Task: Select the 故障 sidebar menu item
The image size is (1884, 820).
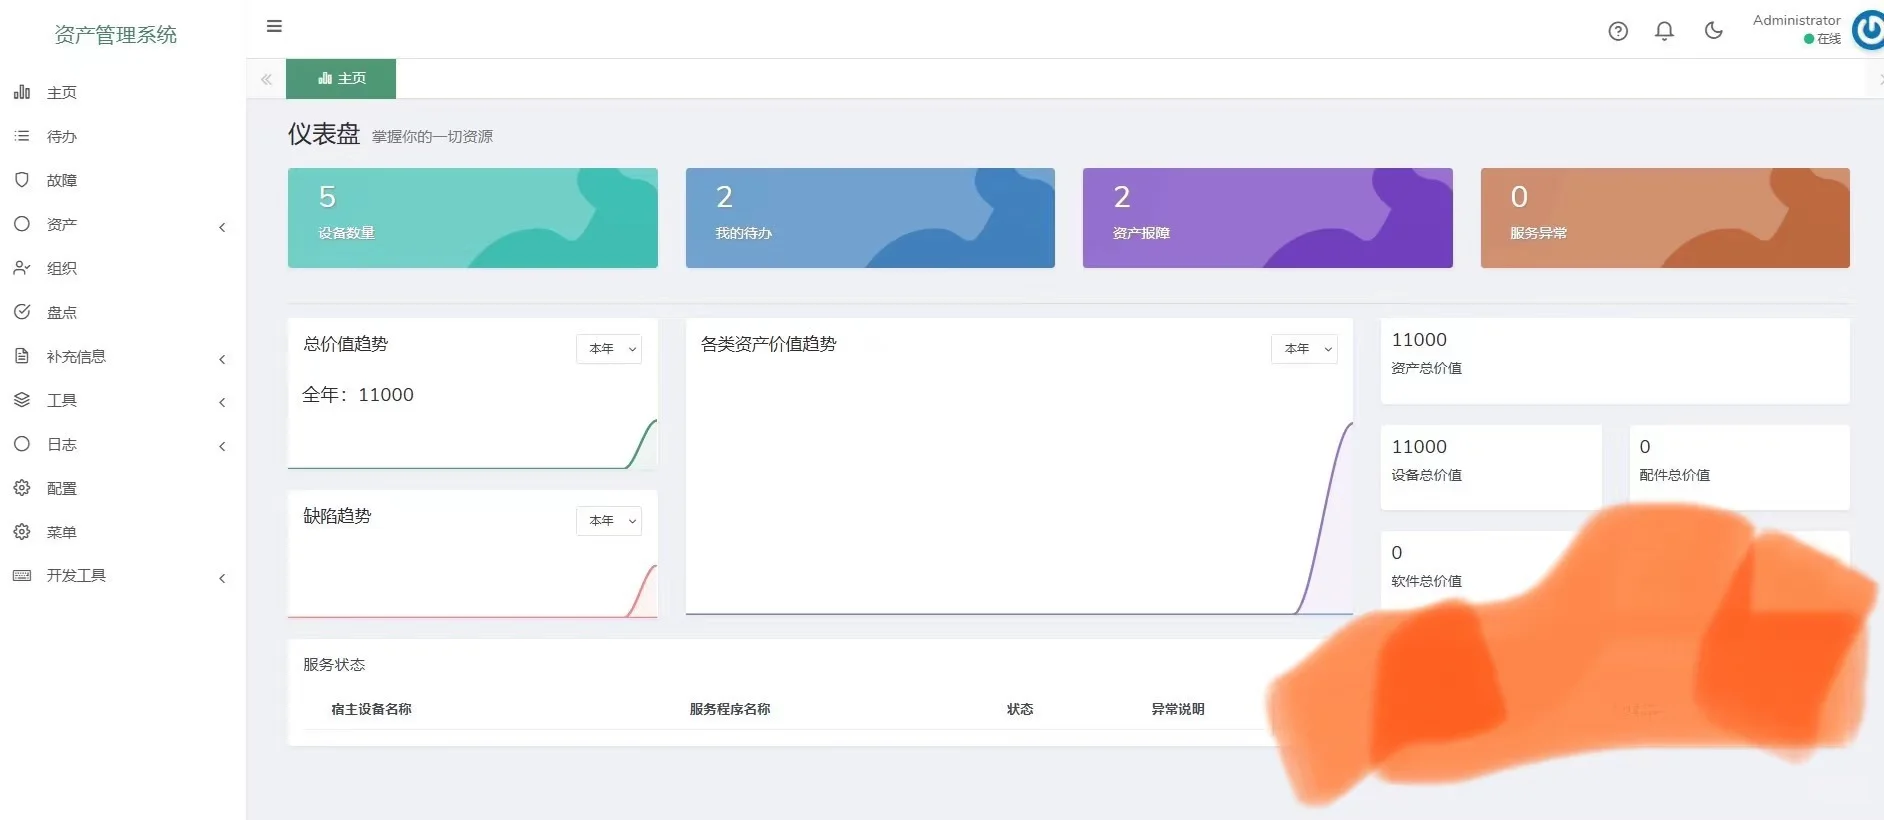Action: 123,180
